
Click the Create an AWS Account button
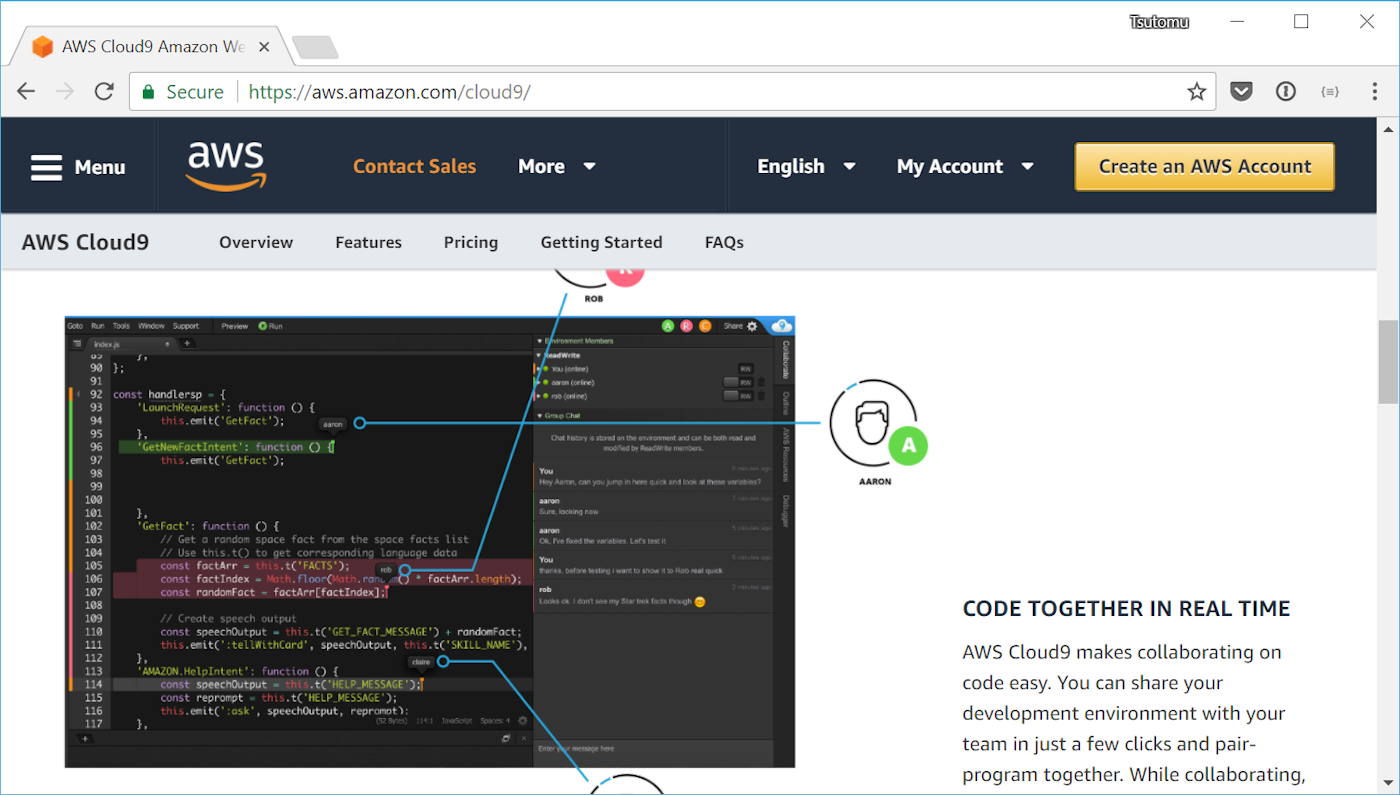1204,167
